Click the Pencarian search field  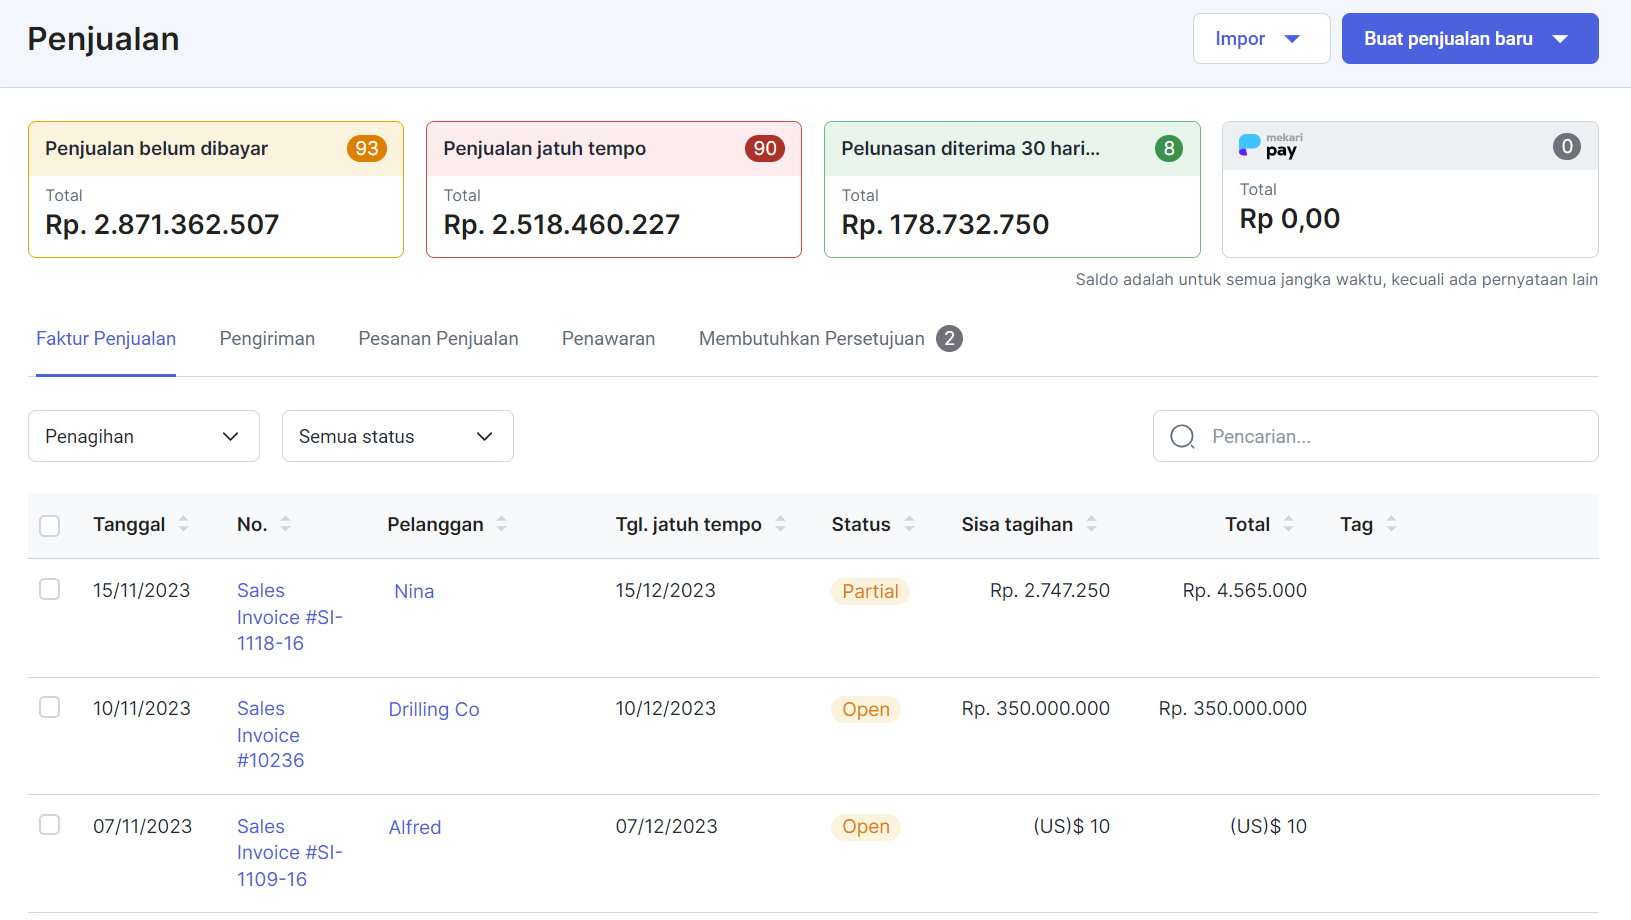coord(1375,436)
